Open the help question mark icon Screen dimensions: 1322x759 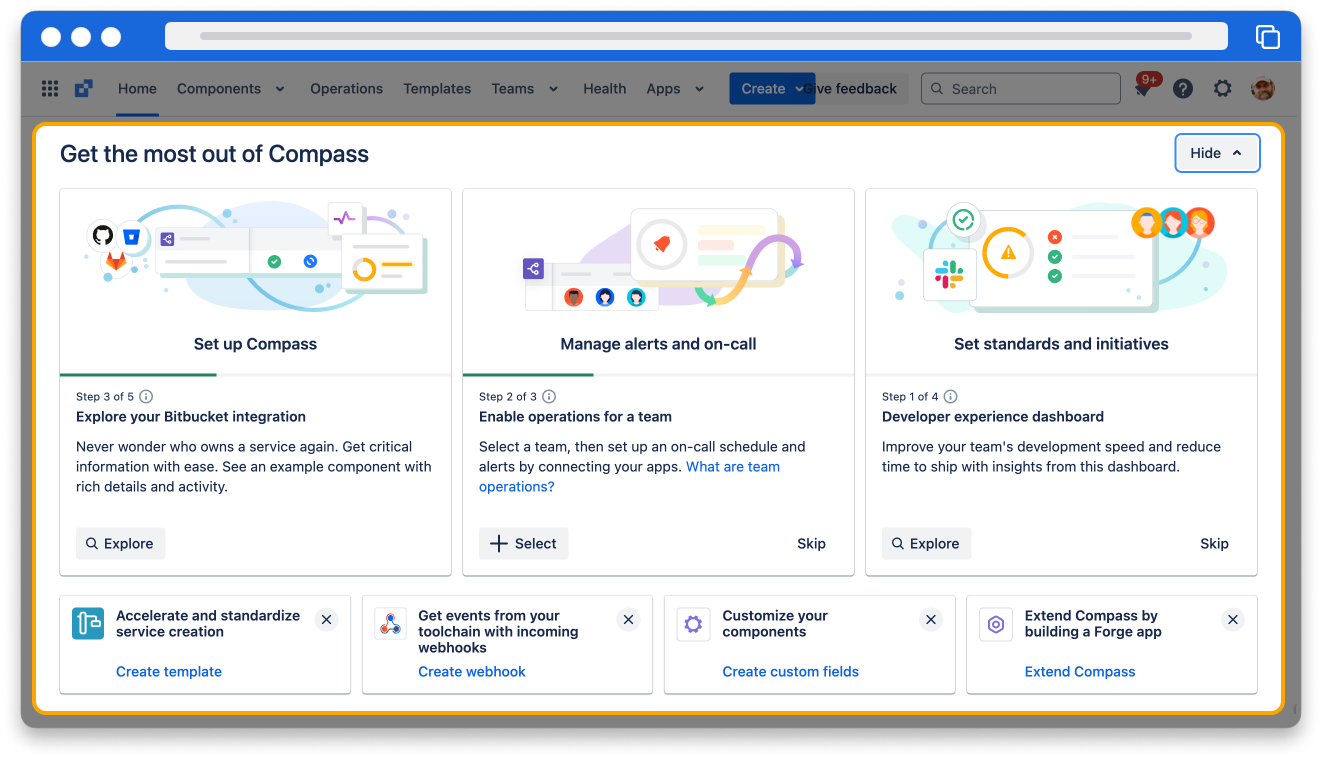point(1183,89)
